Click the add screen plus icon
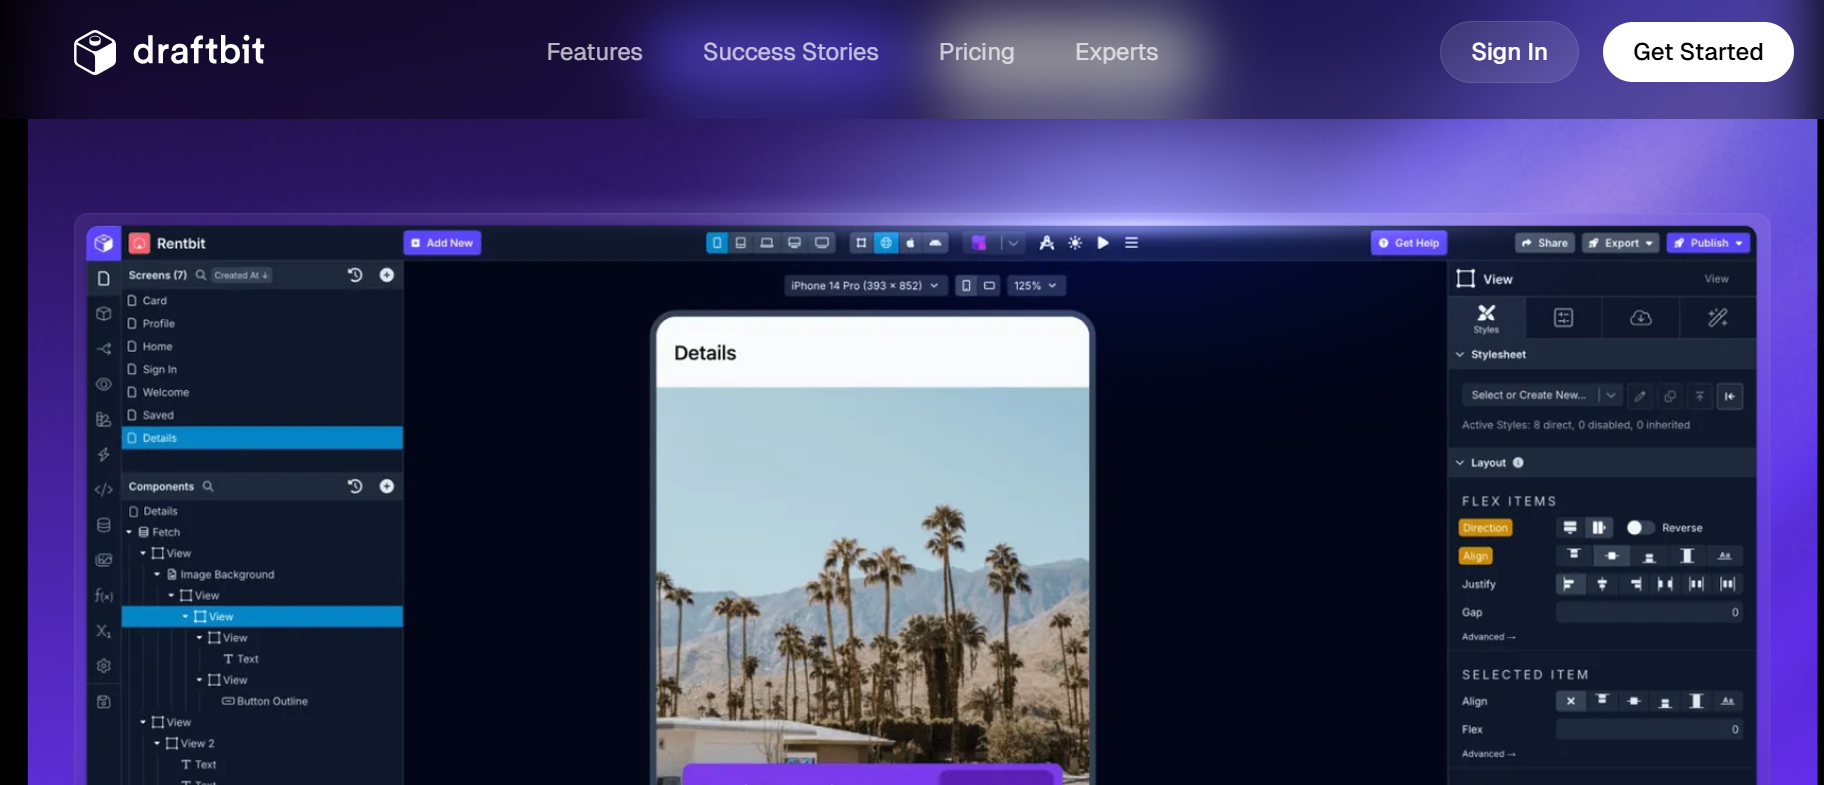 pyautogui.click(x=387, y=275)
